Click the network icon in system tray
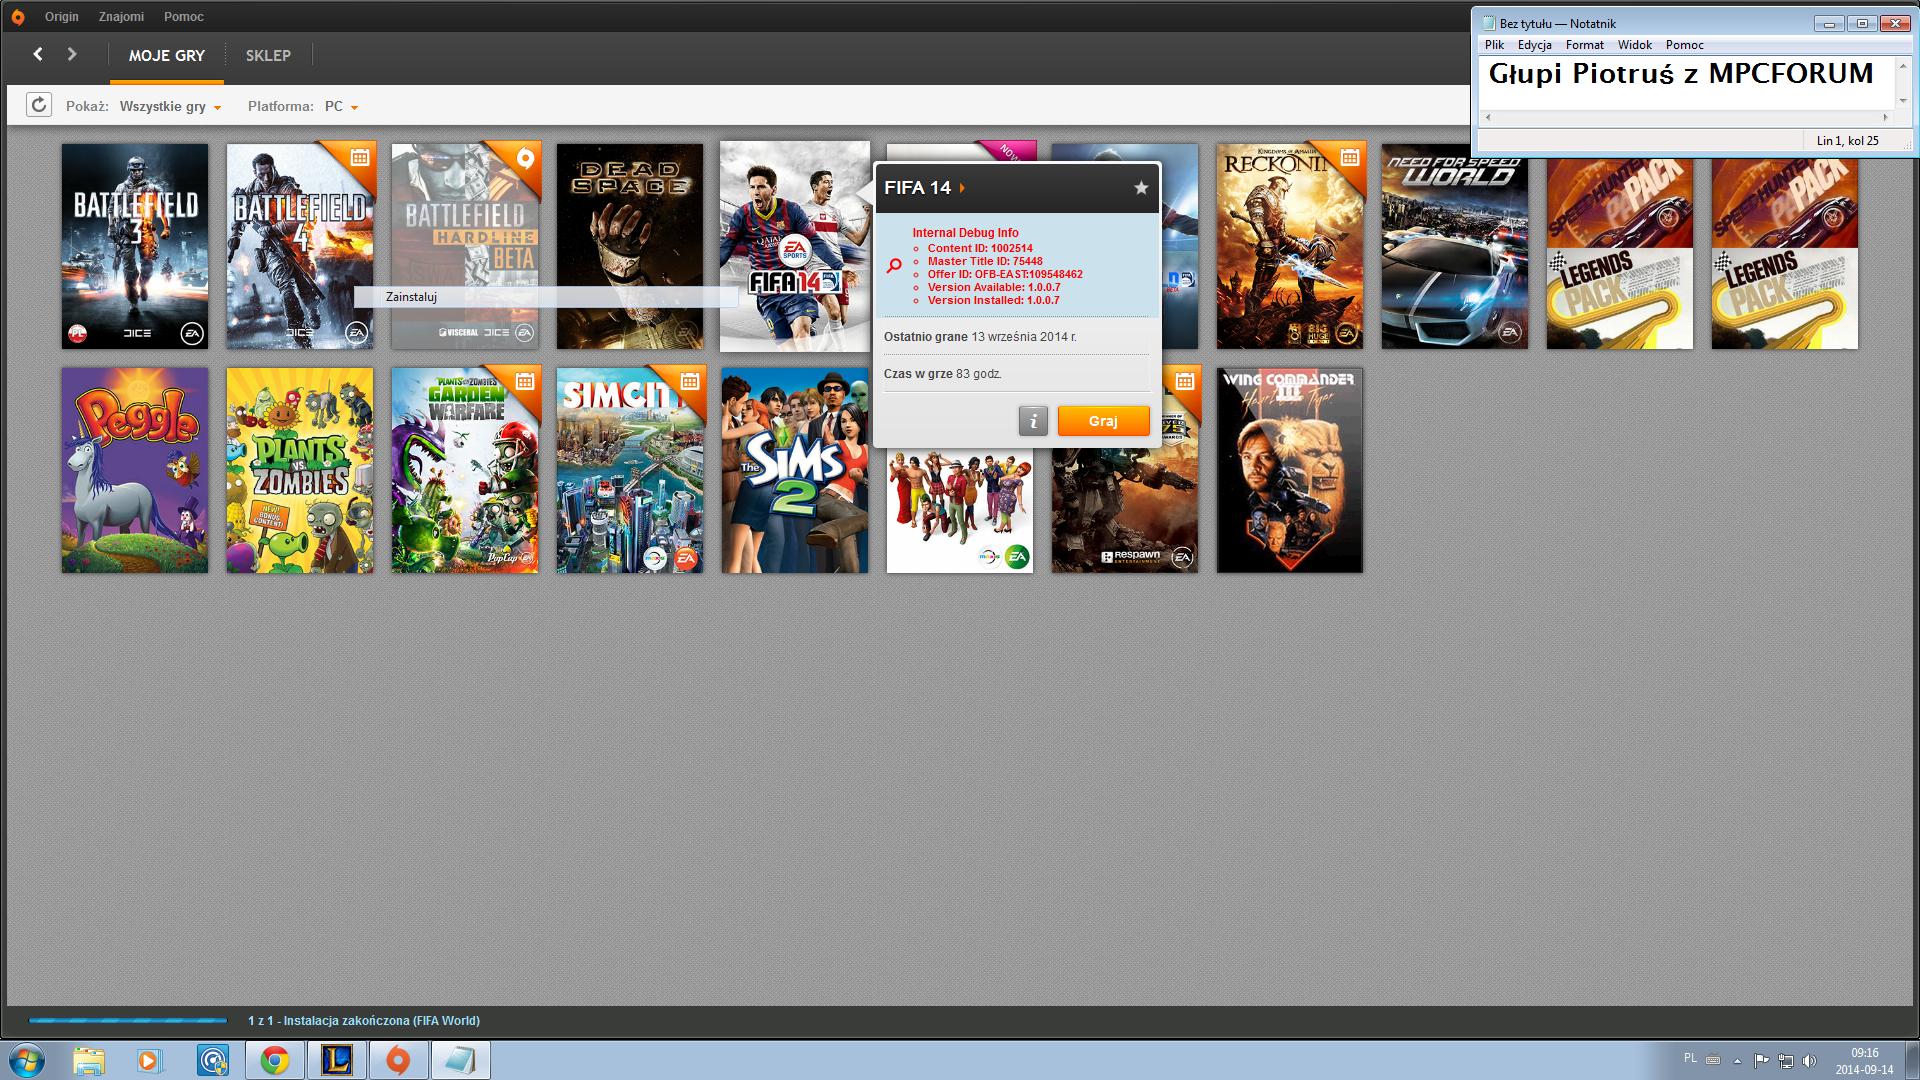This screenshot has width=1920, height=1080. coord(1785,1061)
